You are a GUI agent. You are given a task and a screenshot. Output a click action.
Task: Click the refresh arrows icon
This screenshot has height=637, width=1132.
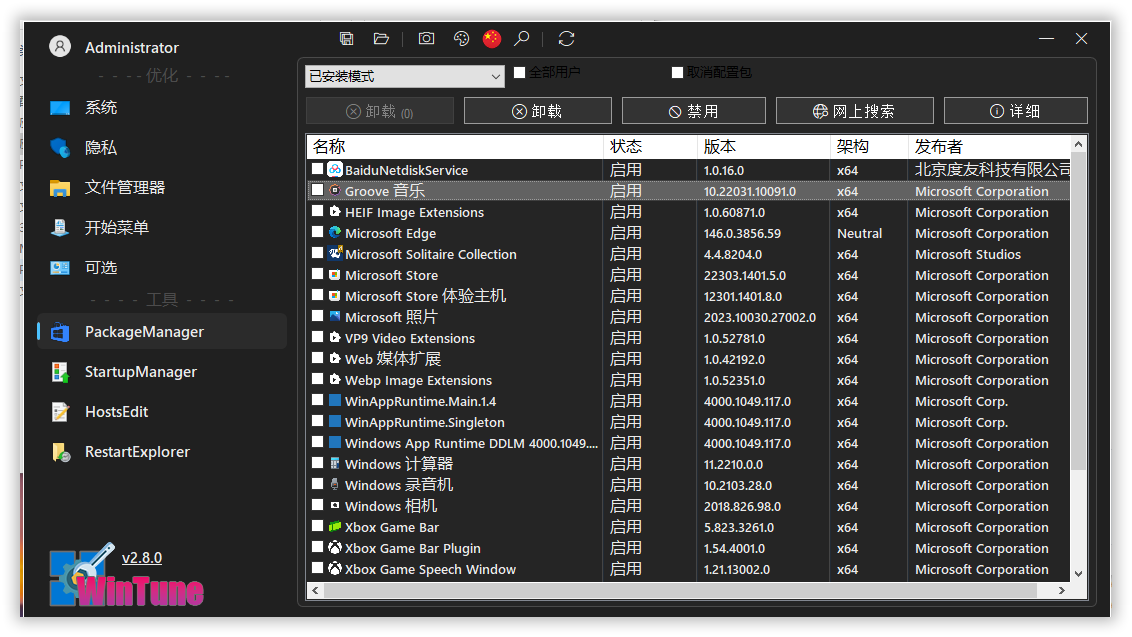566,39
